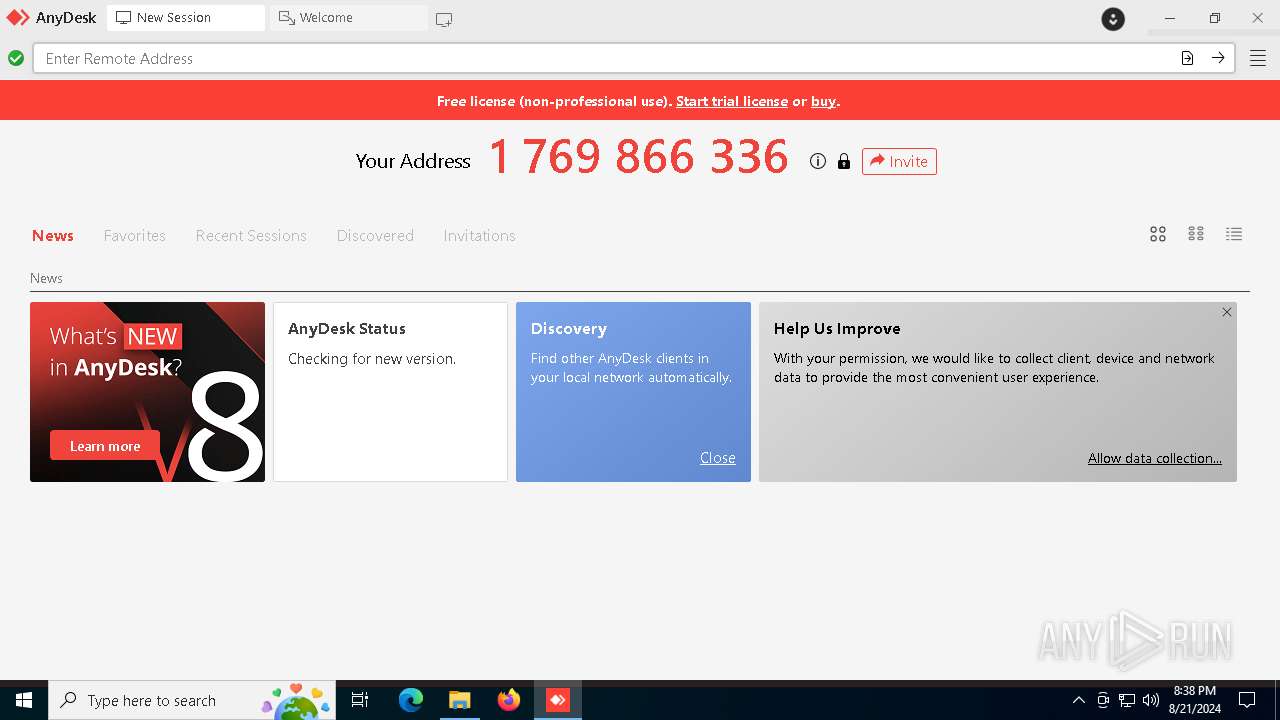Click Learn more on the What's New card

pyautogui.click(x=105, y=446)
